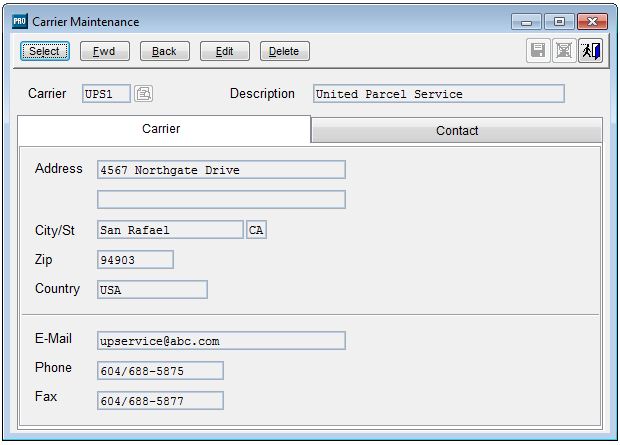Click the Carrier code field UPS1
Viewport: 620px width, 445px height.
coord(106,94)
